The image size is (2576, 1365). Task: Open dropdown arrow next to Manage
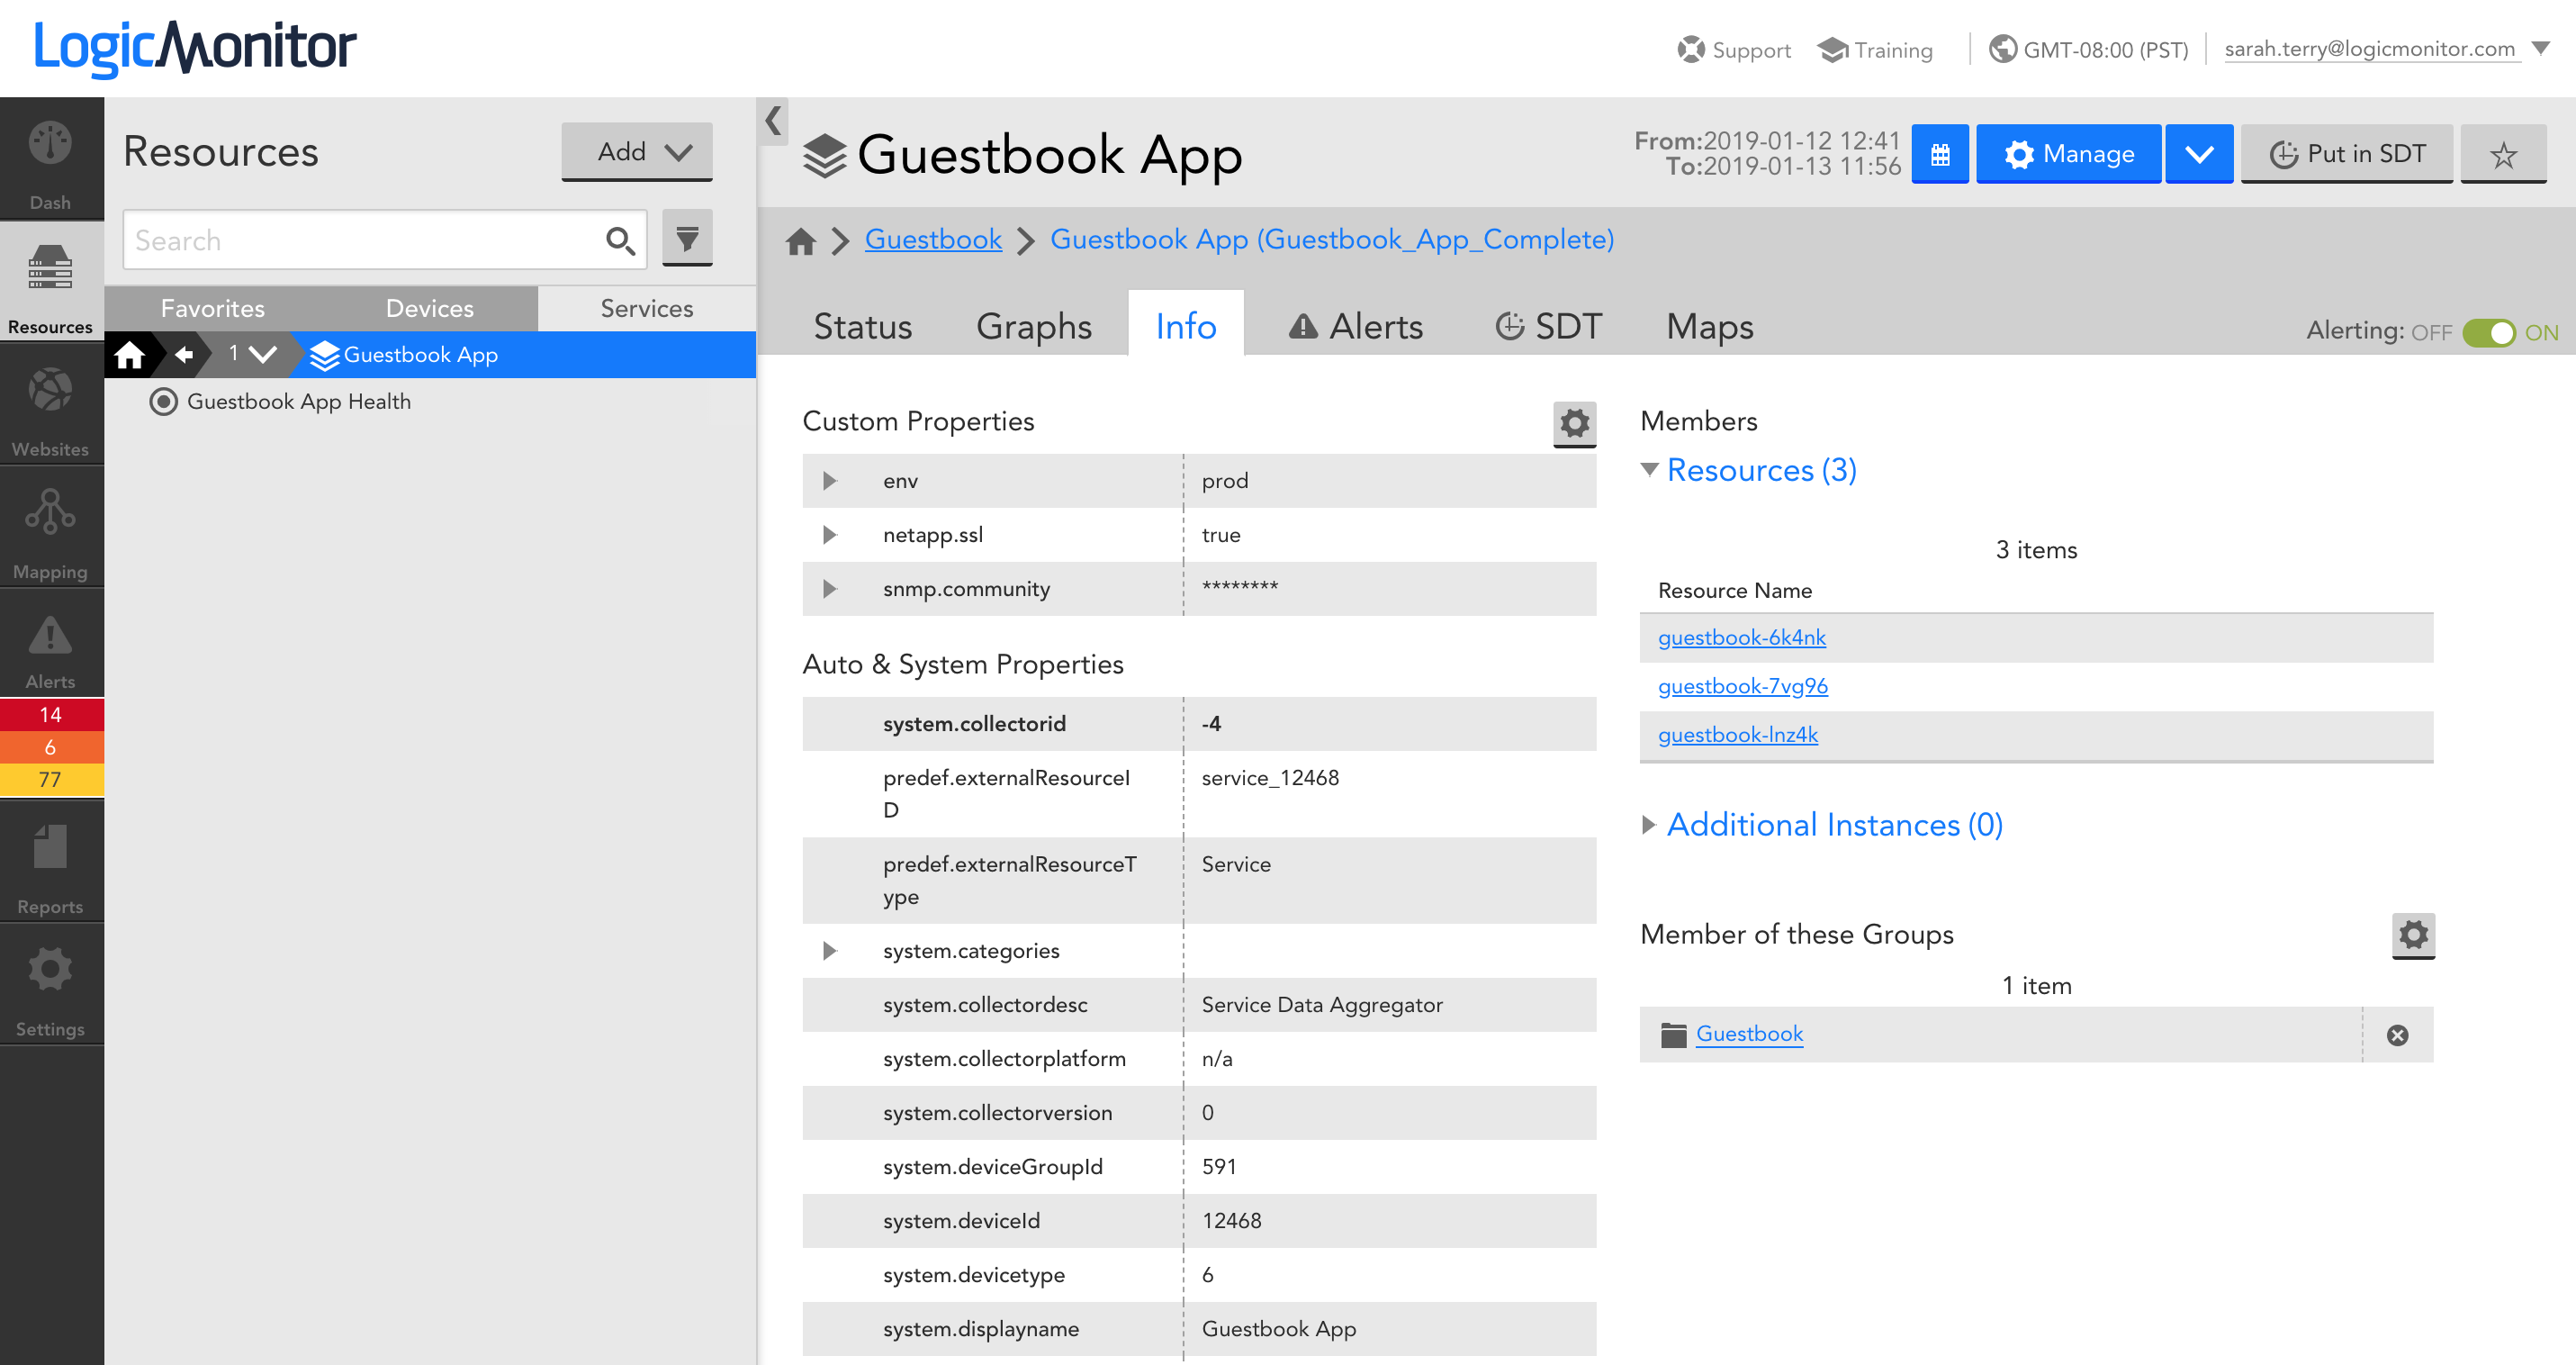pyautogui.click(x=2199, y=154)
